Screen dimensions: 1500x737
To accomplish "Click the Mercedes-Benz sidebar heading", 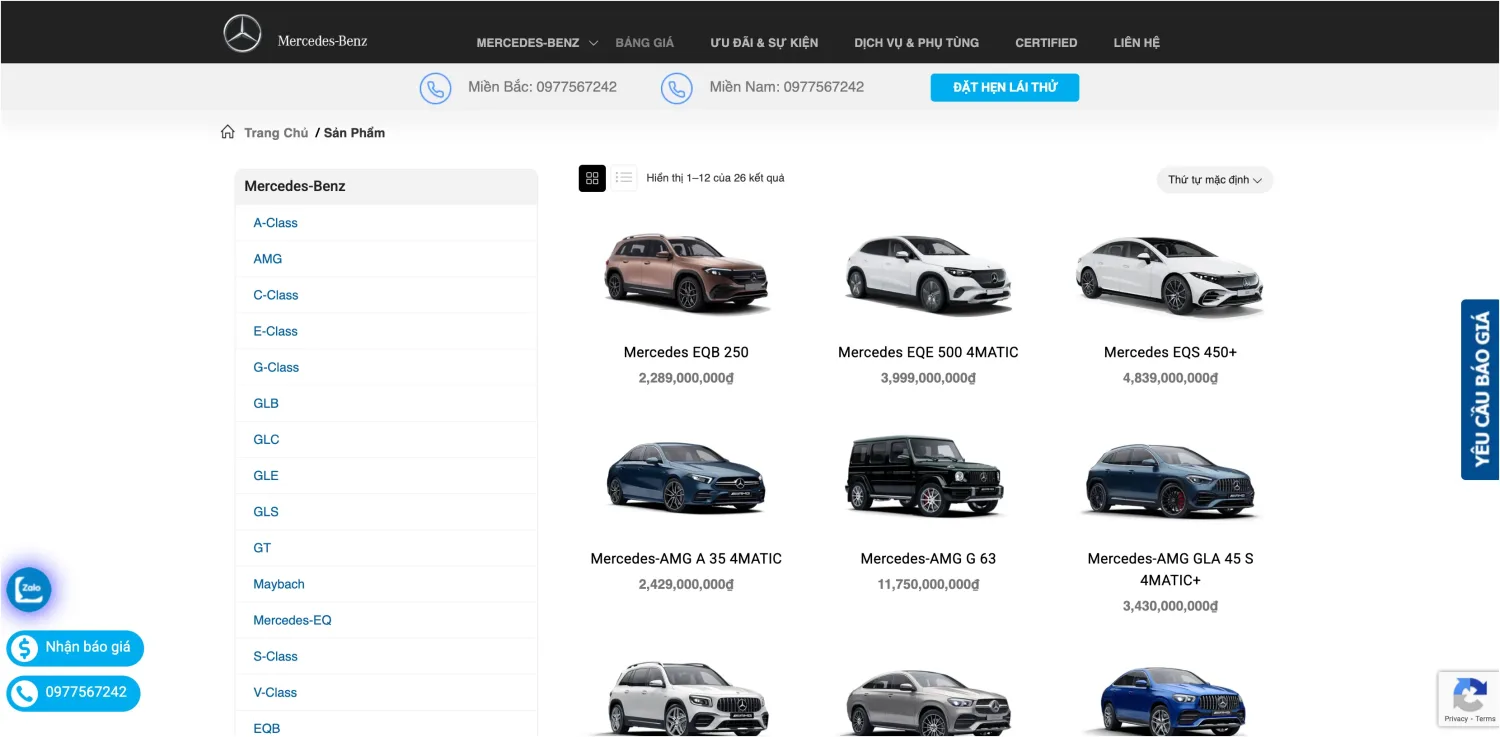I will click(x=295, y=186).
